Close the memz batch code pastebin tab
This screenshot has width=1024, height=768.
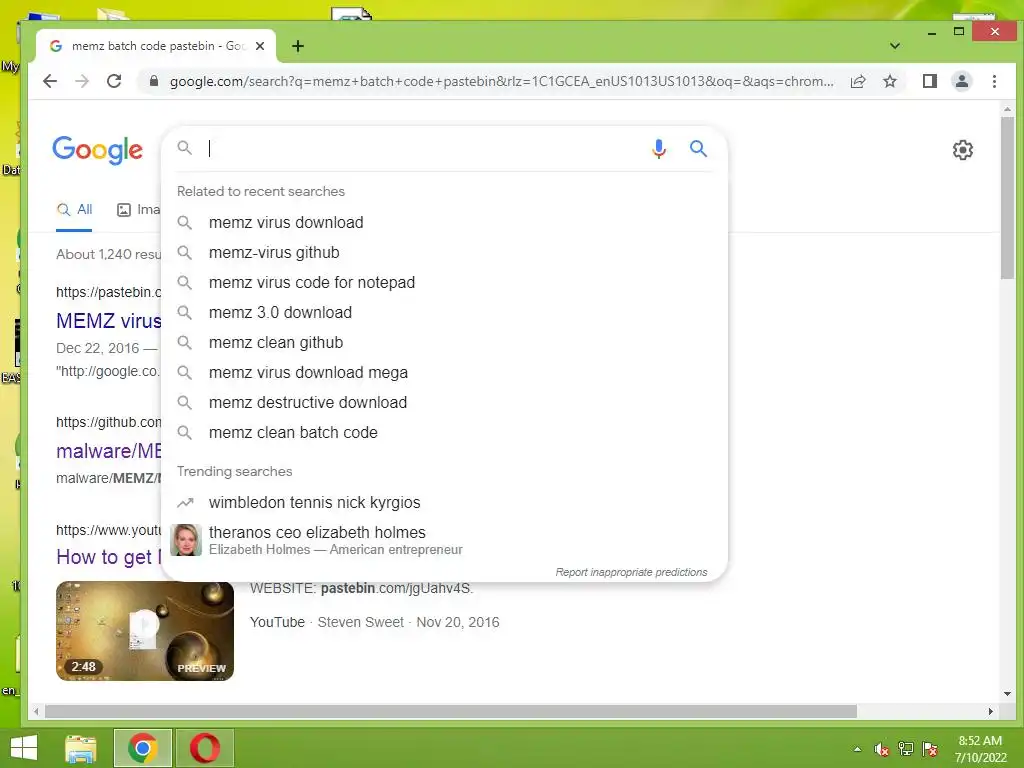pyautogui.click(x=260, y=46)
